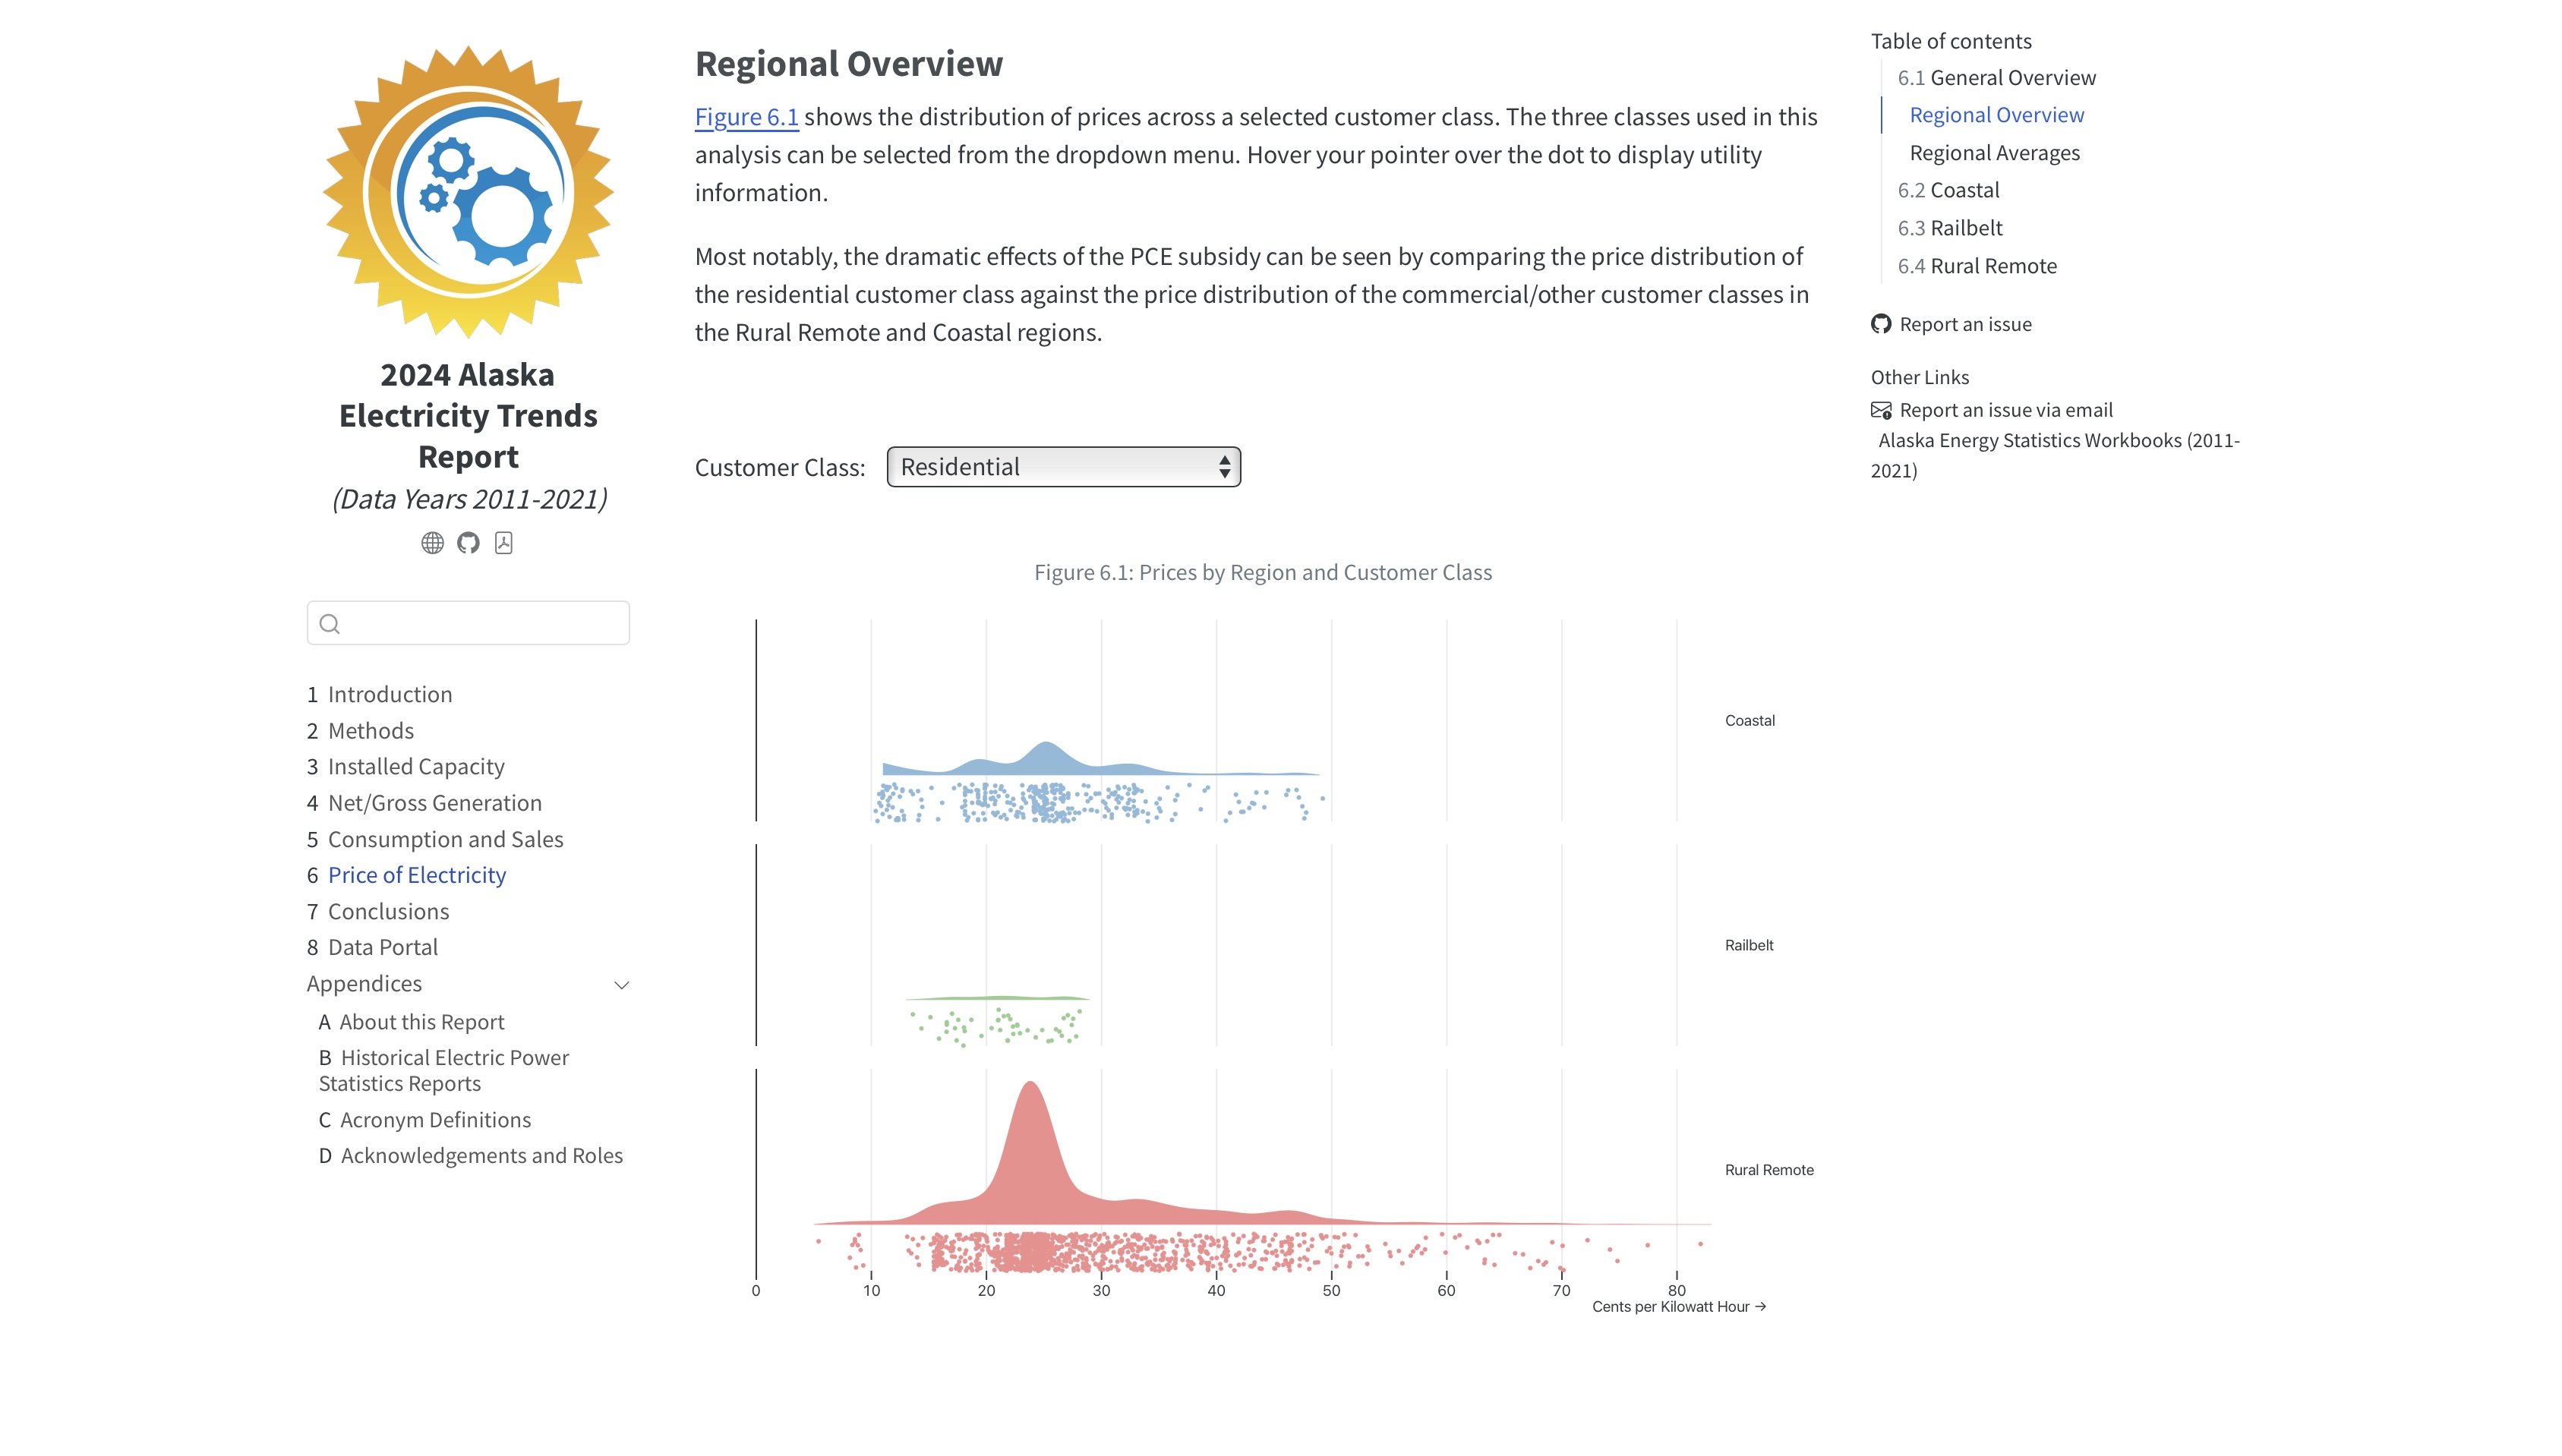Screen dimensions: 2562x1456
Task: Collapse the Appendices section chevron
Action: [x=621, y=985]
